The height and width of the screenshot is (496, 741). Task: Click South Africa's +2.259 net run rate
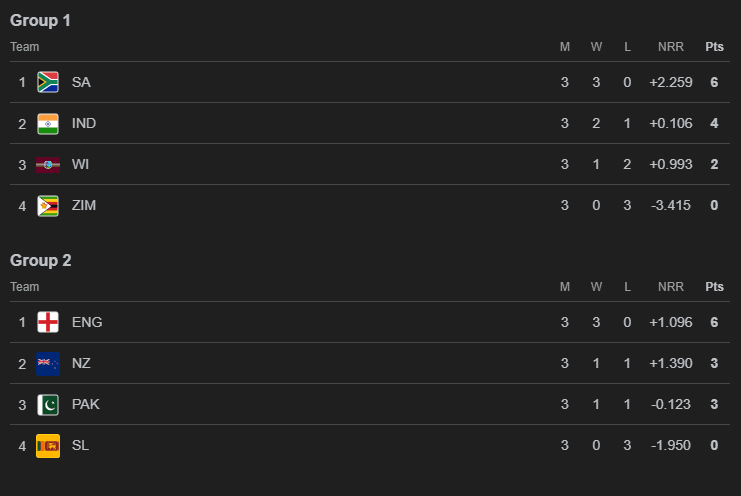pyautogui.click(x=670, y=82)
